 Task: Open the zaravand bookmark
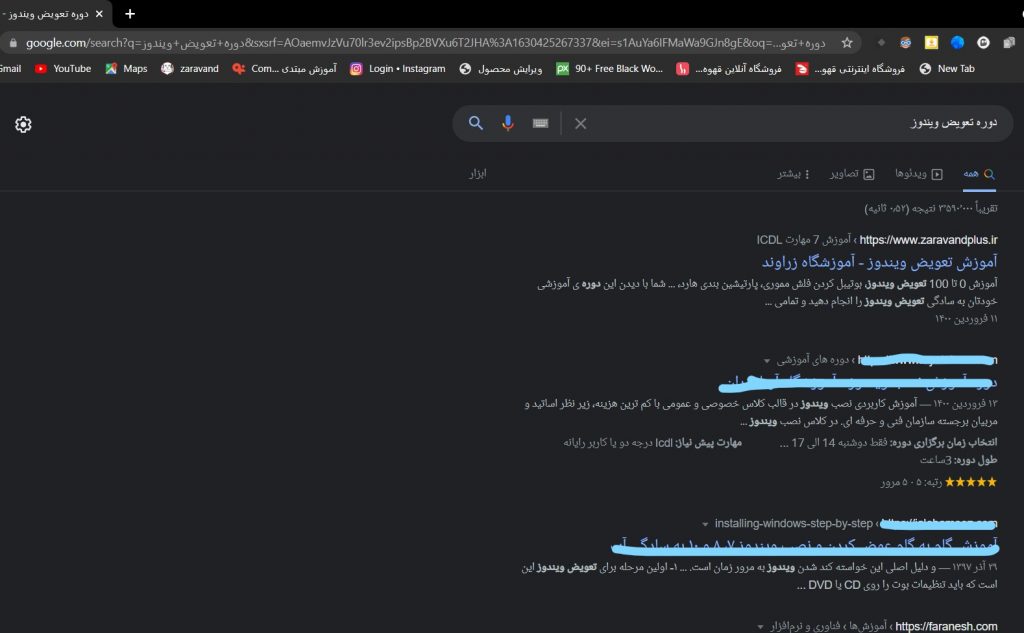point(189,69)
